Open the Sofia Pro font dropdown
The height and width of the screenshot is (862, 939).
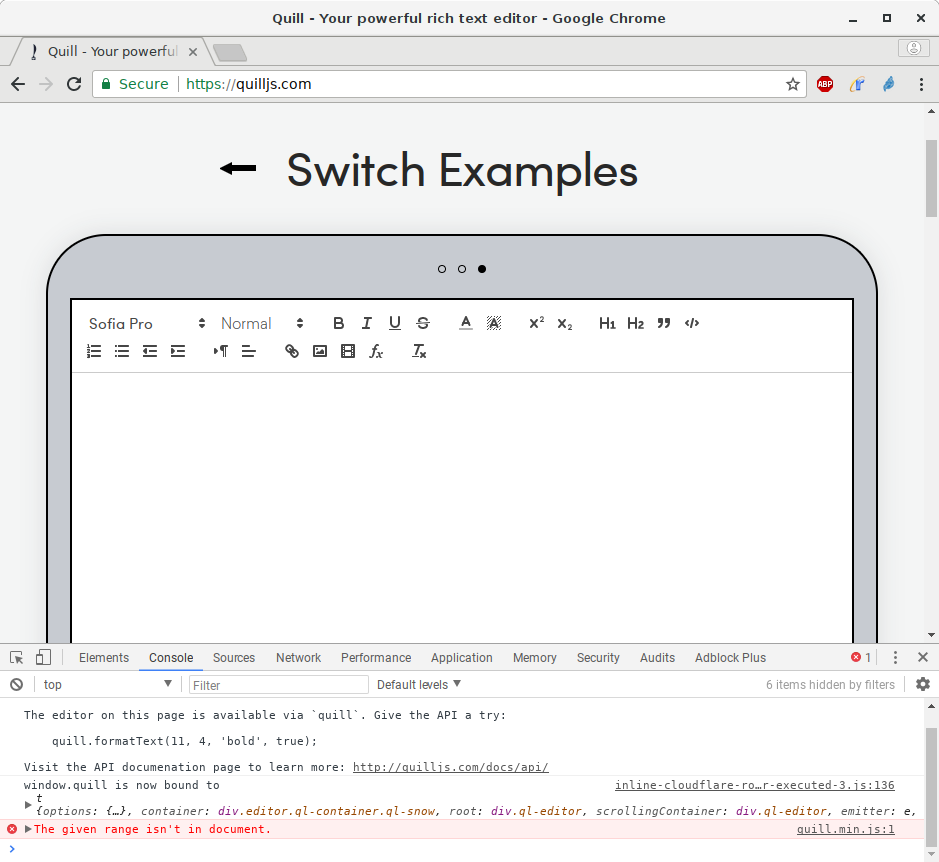147,323
